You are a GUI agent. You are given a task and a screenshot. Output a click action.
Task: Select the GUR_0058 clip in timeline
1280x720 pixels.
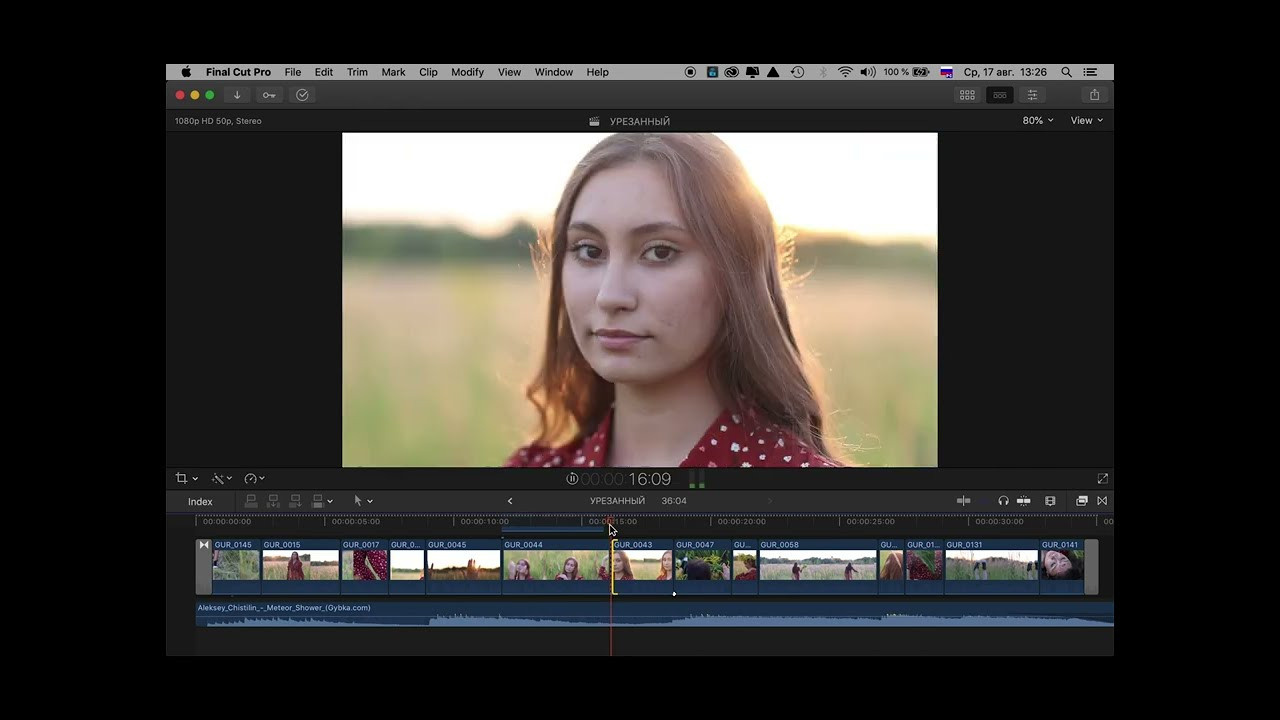pyautogui.click(x=817, y=565)
